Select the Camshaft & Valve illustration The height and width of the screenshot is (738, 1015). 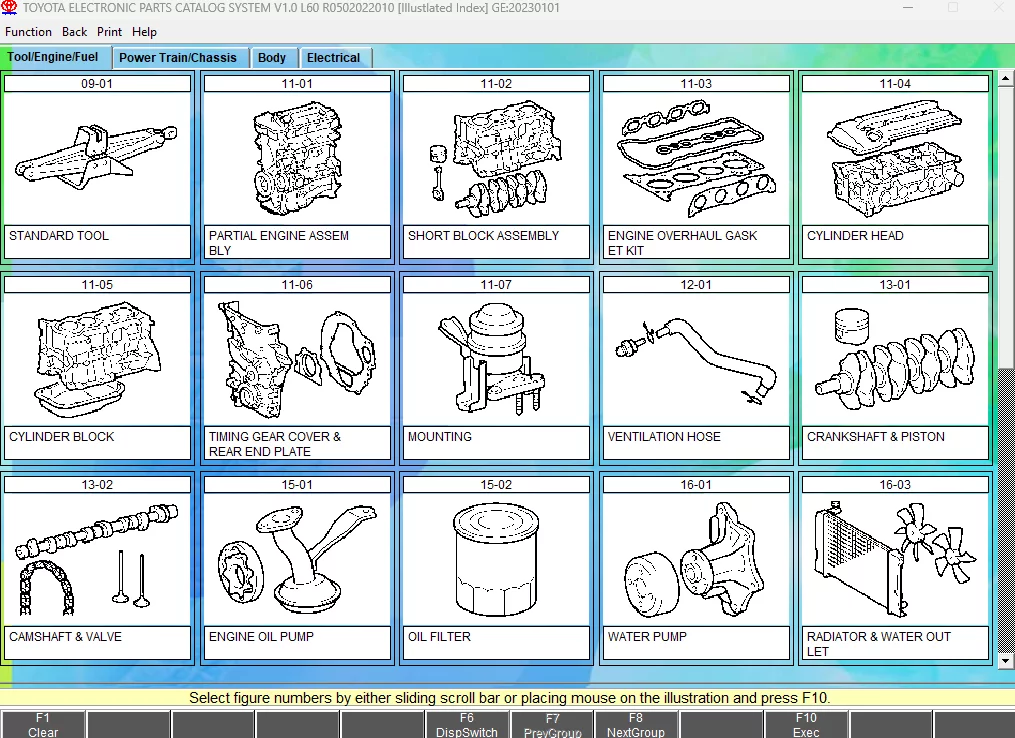point(97,559)
